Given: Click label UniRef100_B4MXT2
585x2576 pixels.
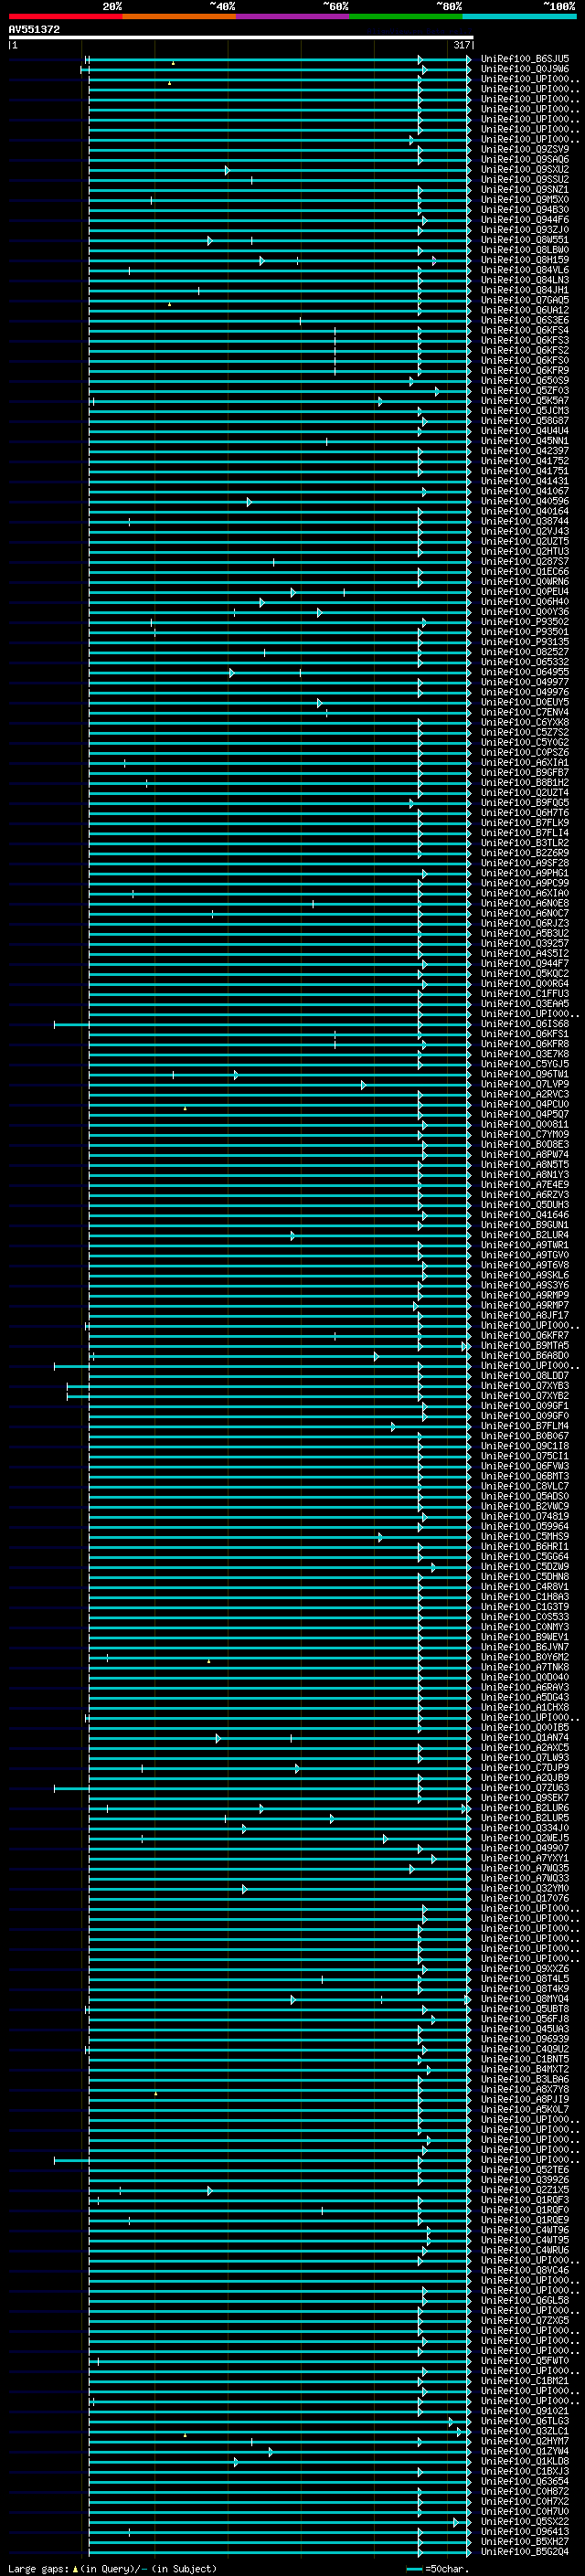Looking at the screenshot, I should coord(525,2069).
